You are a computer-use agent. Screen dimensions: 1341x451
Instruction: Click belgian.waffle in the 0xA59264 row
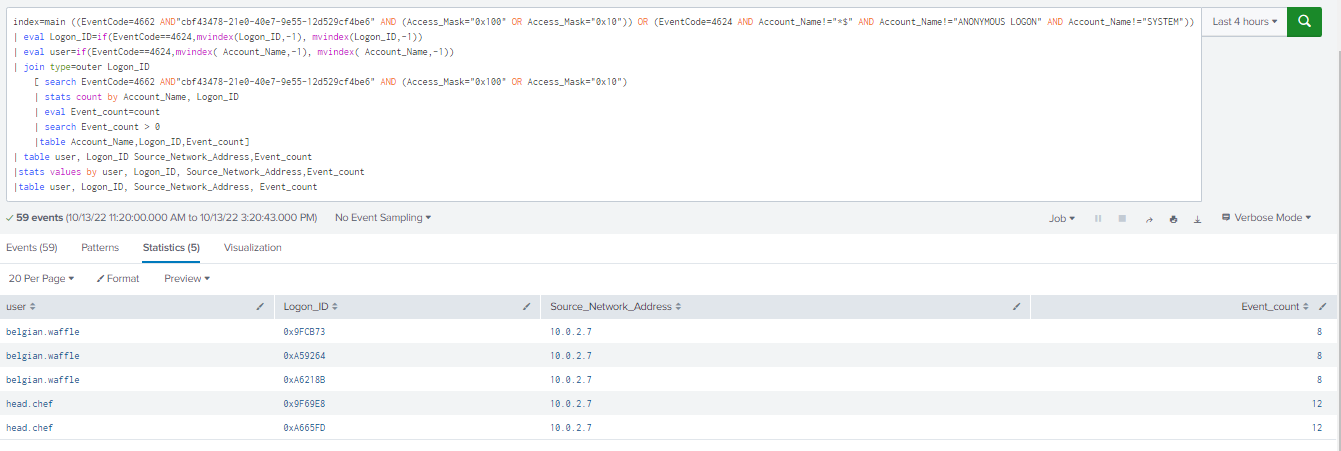pyautogui.click(x=43, y=355)
